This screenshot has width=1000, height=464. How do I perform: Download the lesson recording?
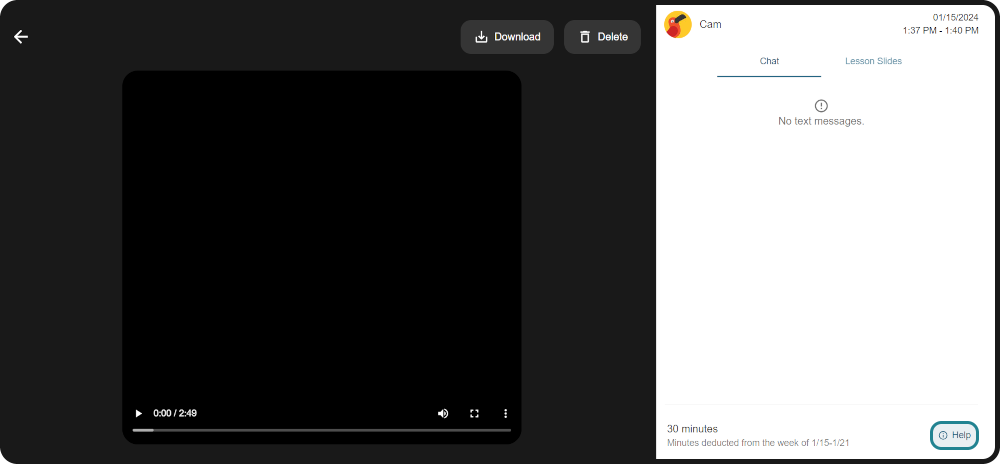(x=507, y=37)
